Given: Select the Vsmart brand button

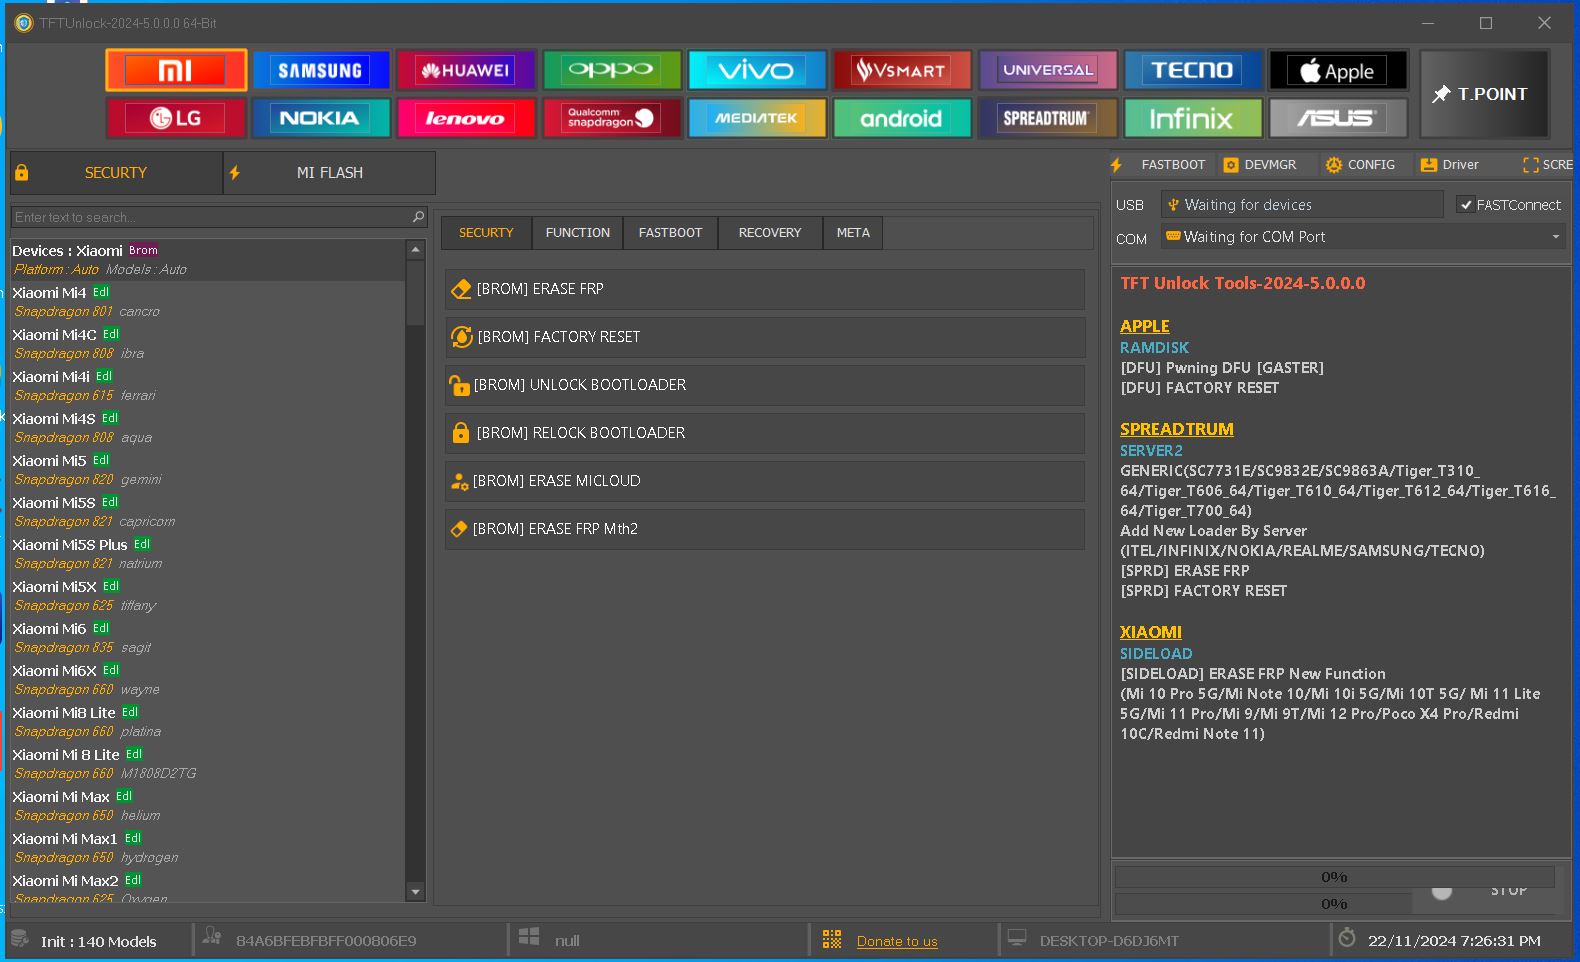Looking at the screenshot, I should (901, 70).
